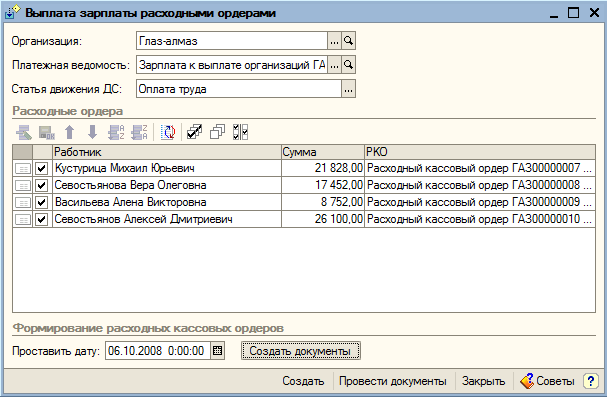The height and width of the screenshot is (397, 607).
Task: Sort the list ascending A-Z
Action: click(x=116, y=132)
